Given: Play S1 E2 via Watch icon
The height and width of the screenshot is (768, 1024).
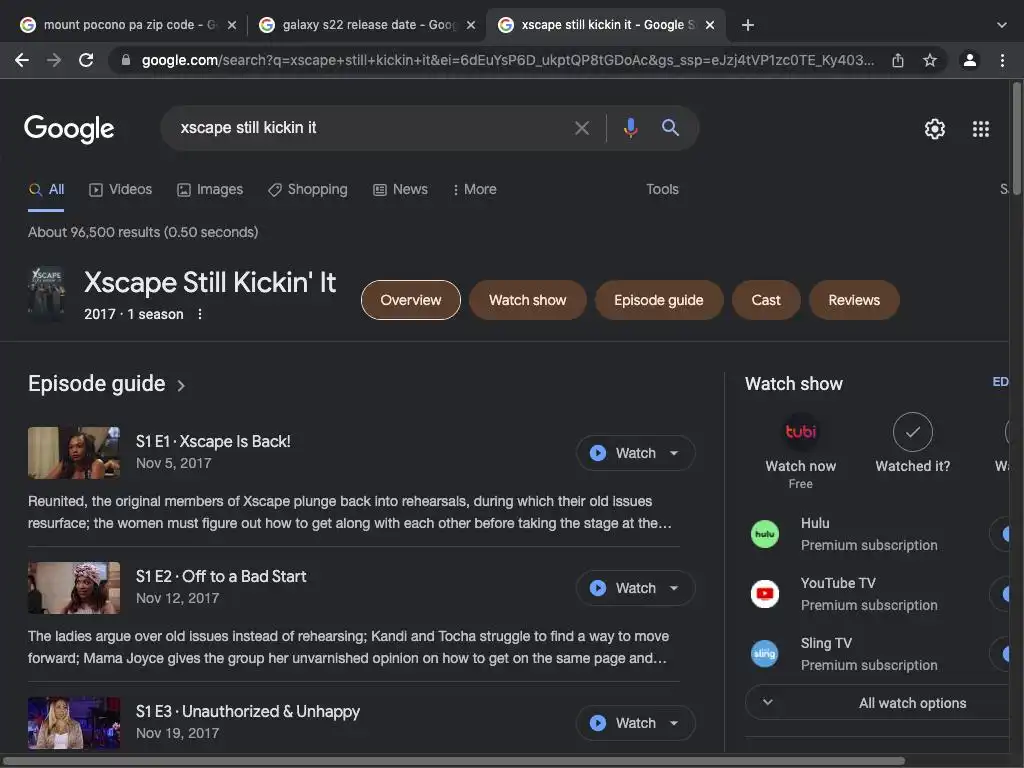Looking at the screenshot, I should (x=598, y=588).
